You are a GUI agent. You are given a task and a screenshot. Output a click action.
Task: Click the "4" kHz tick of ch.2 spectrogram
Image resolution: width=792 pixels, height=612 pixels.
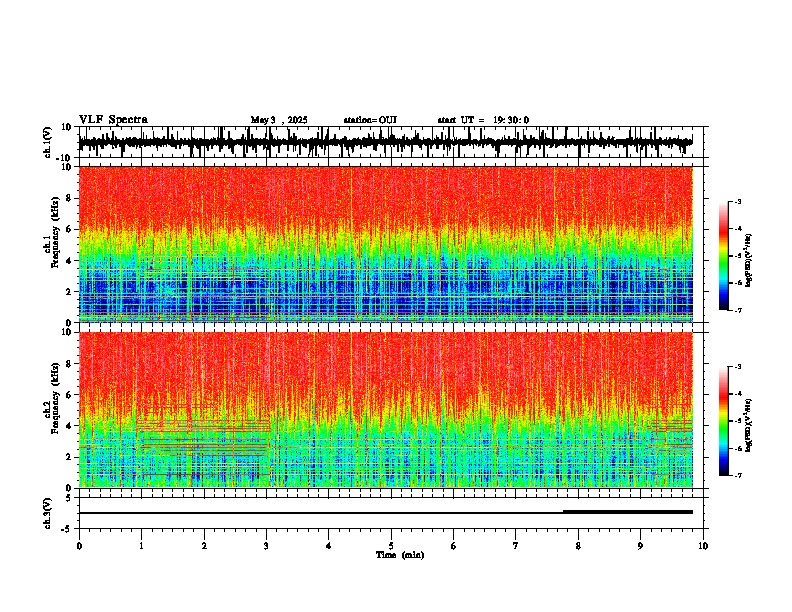pos(70,426)
